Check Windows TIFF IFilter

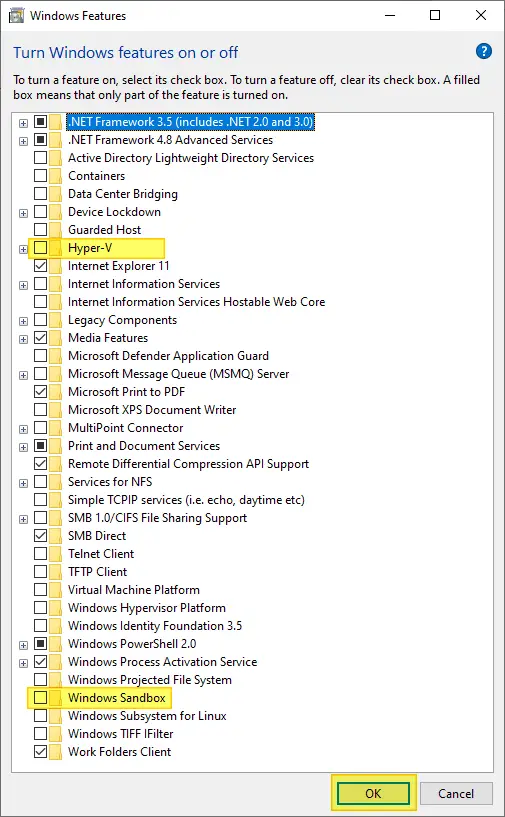[x=40, y=734]
